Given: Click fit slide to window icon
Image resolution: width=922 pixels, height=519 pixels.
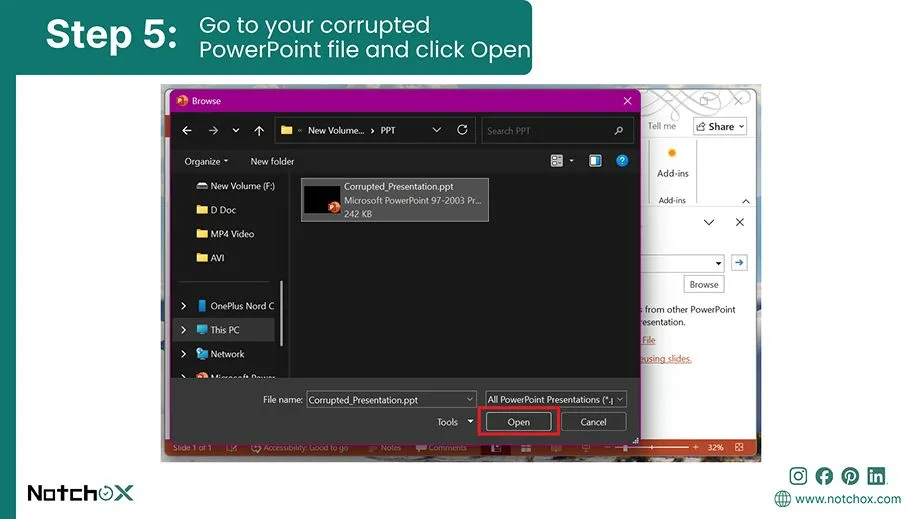Looking at the screenshot, I should [739, 447].
